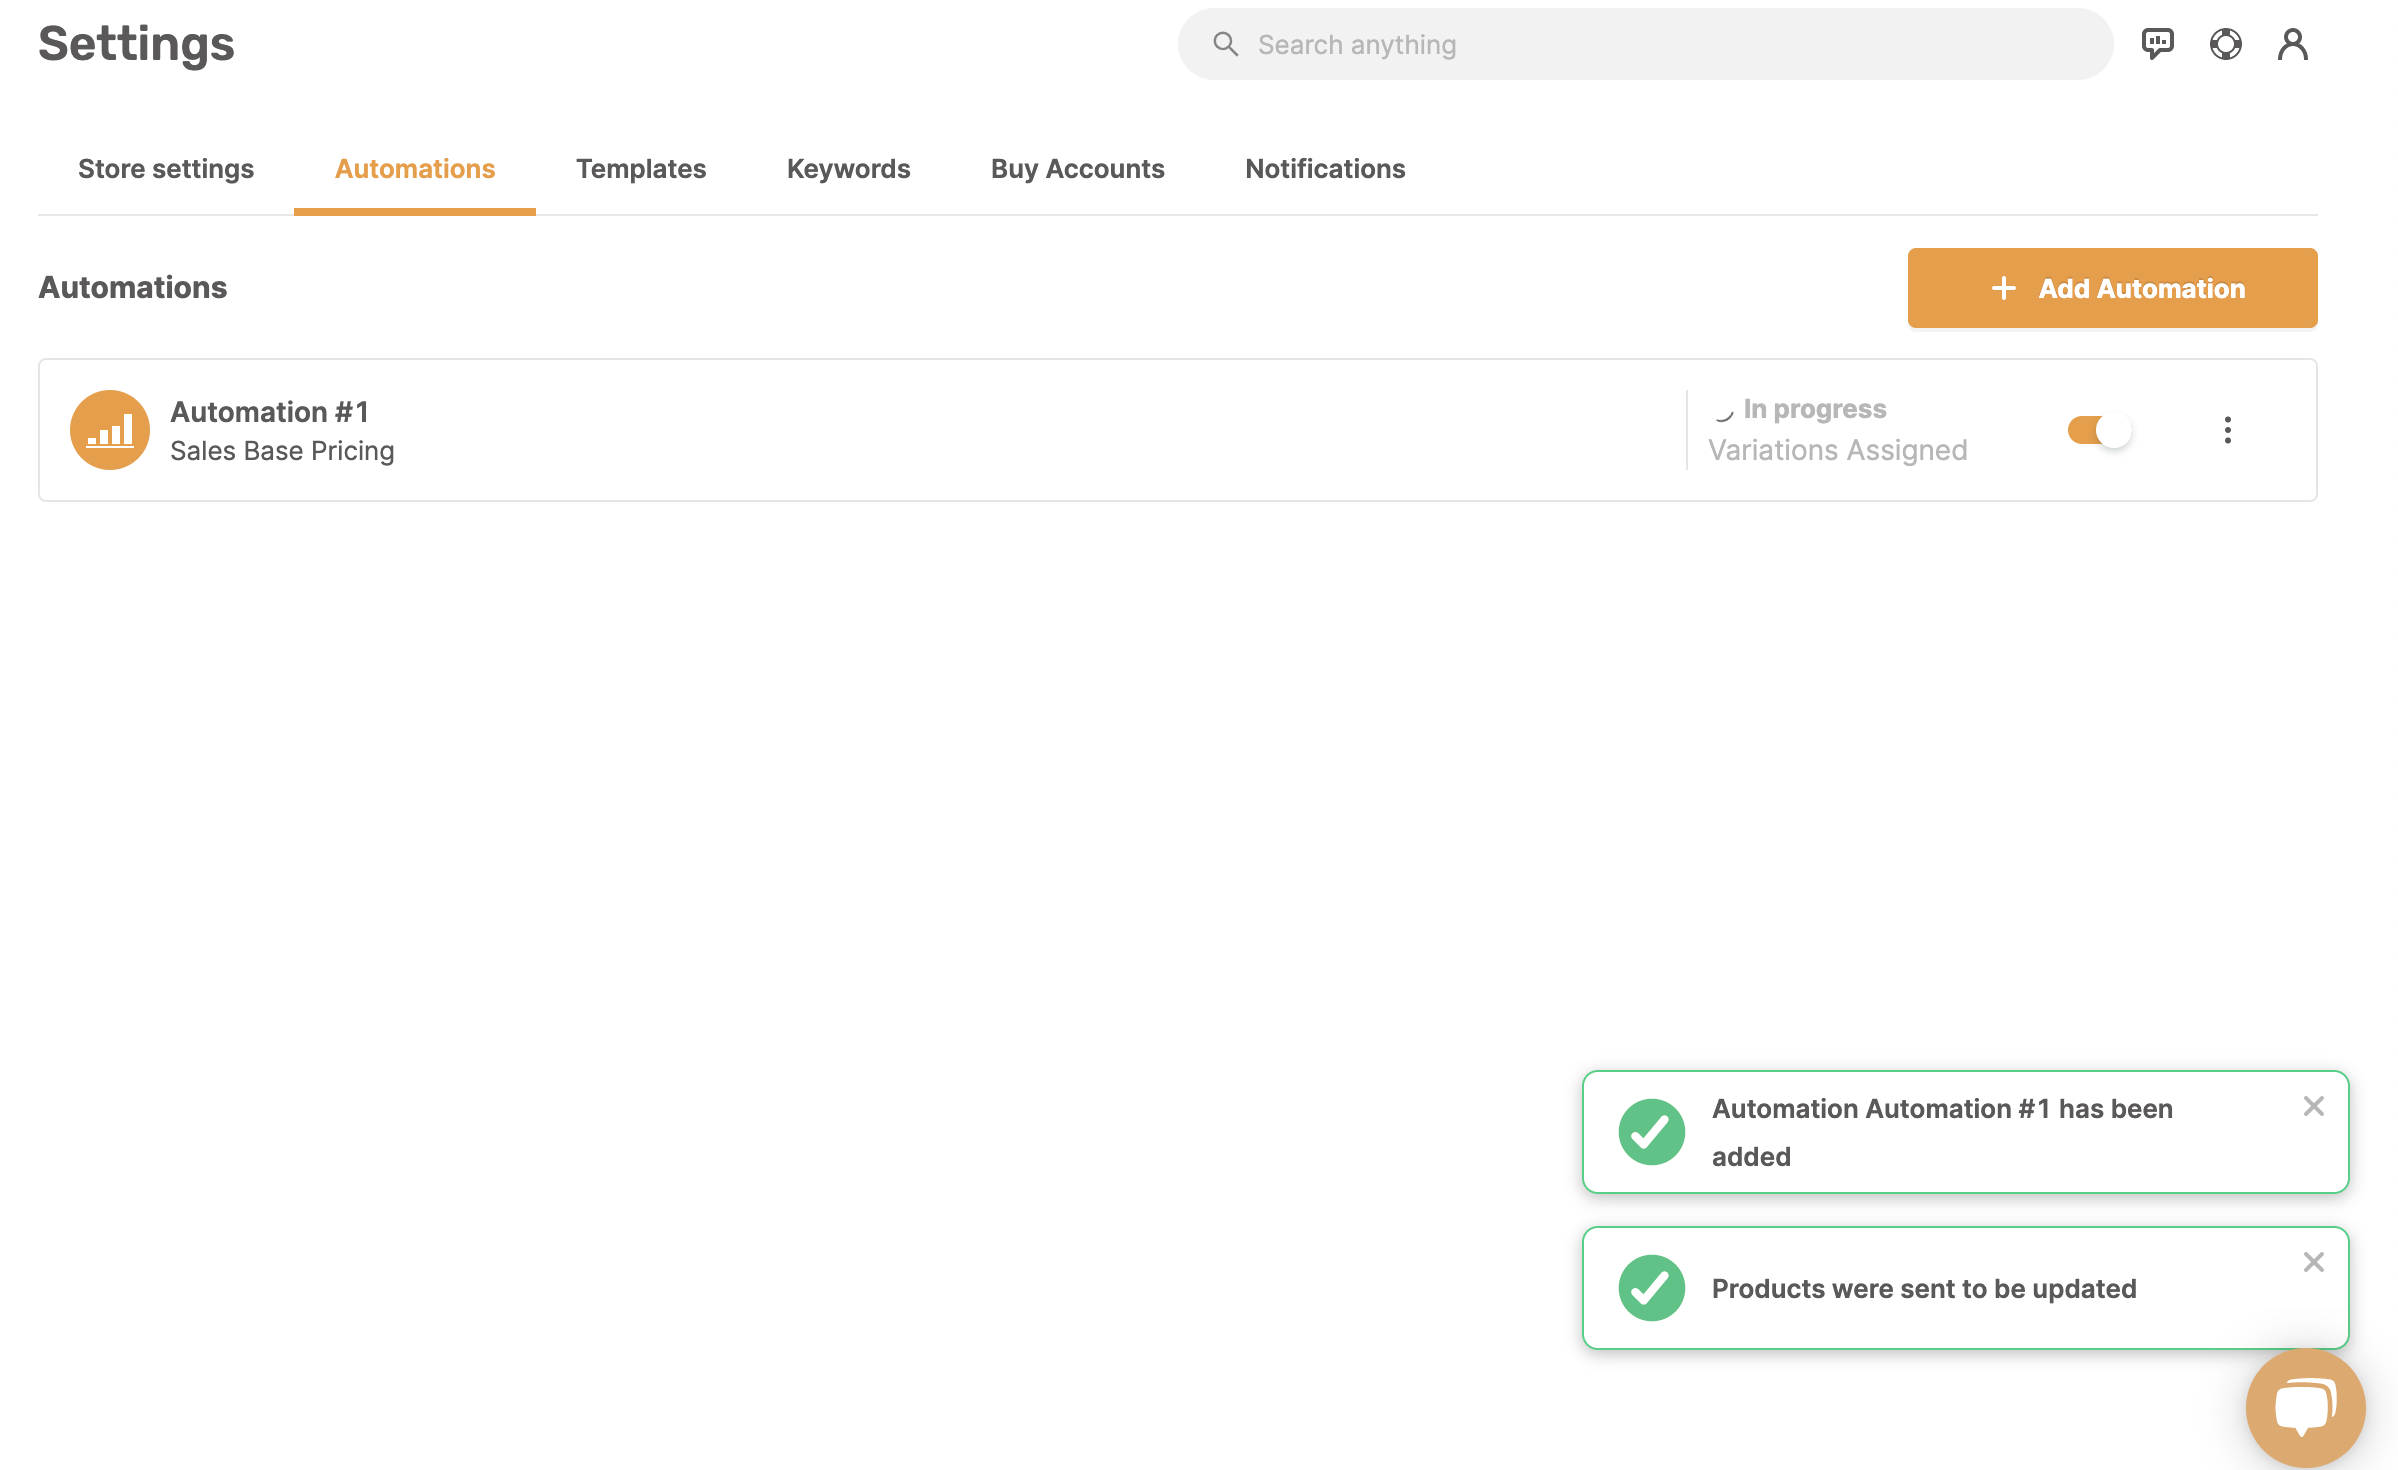2398x1470 pixels.
Task: Open the help lifebuoy icon
Action: (x=2225, y=44)
